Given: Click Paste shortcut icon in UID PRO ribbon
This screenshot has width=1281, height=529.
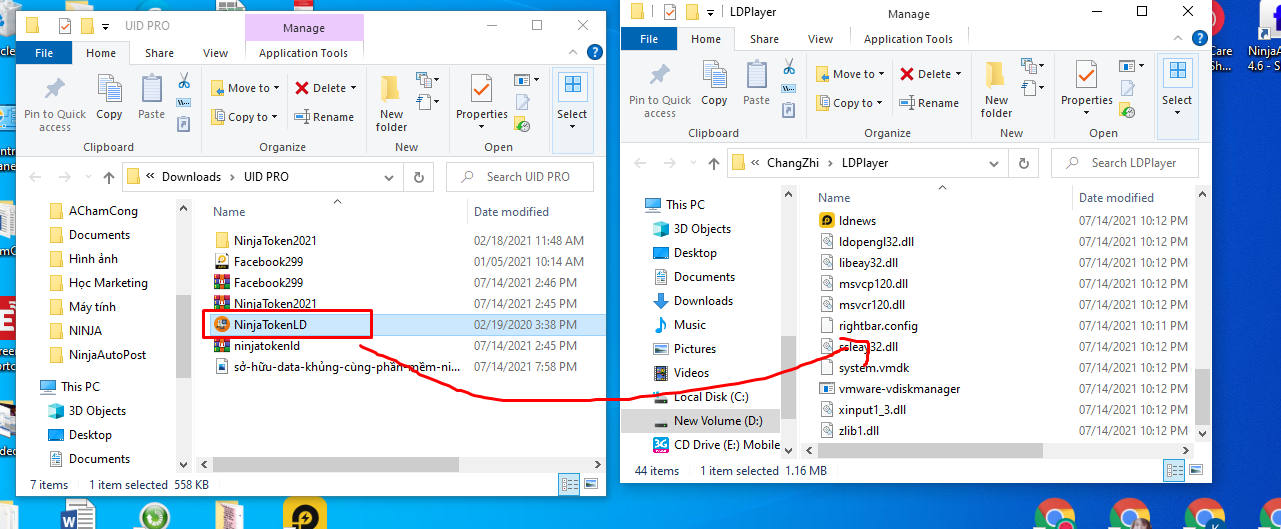Looking at the screenshot, I should 184,124.
